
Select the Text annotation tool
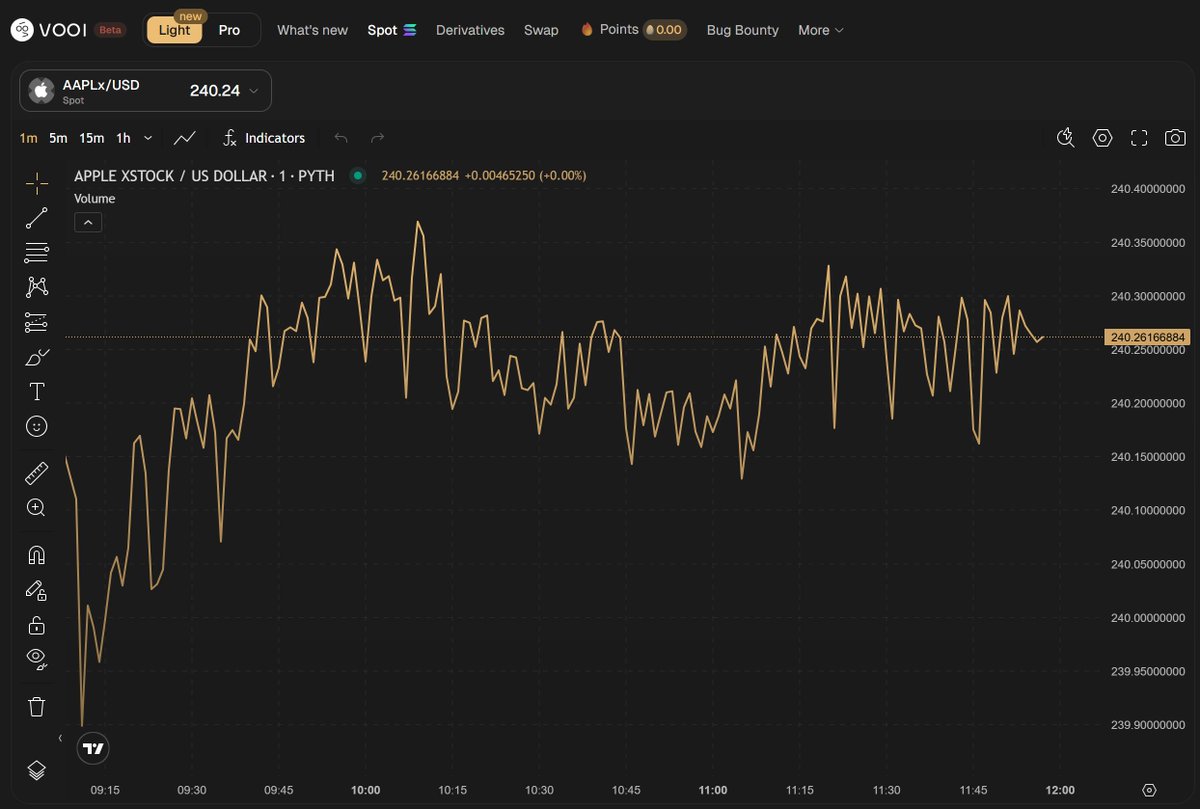click(37, 392)
